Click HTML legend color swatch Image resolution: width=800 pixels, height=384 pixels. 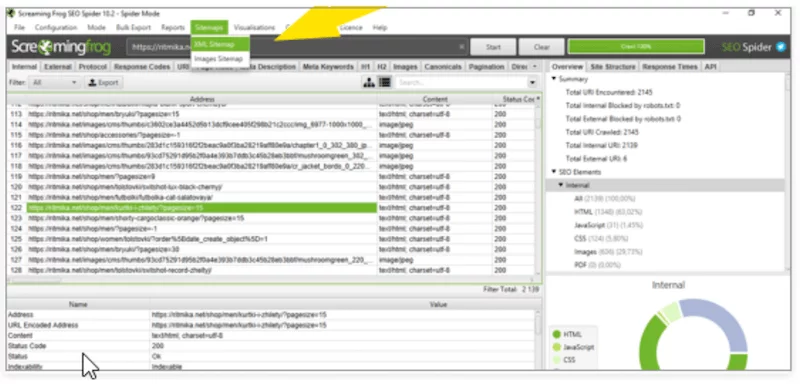pyautogui.click(x=556, y=335)
